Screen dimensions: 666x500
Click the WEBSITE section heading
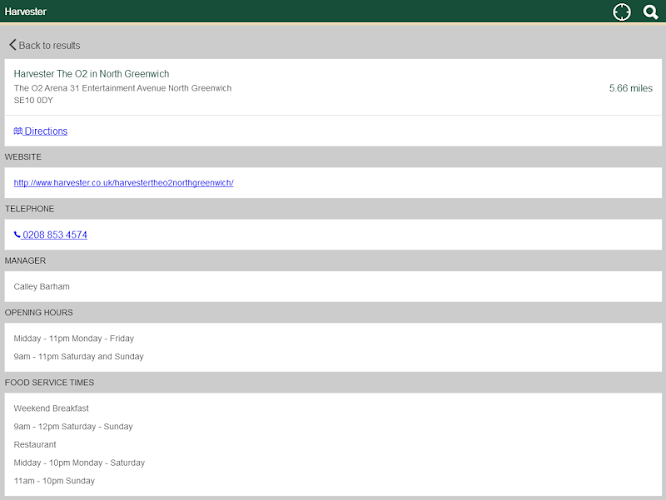[23, 157]
